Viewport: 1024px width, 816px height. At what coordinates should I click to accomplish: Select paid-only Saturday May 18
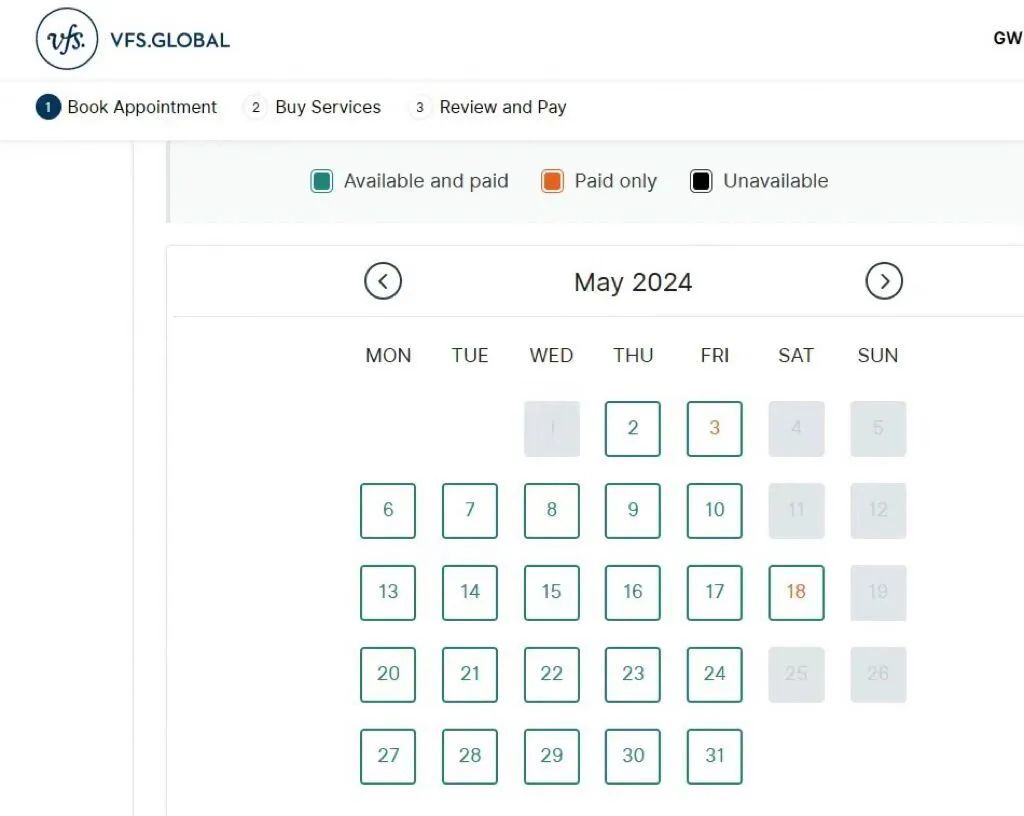coord(796,592)
